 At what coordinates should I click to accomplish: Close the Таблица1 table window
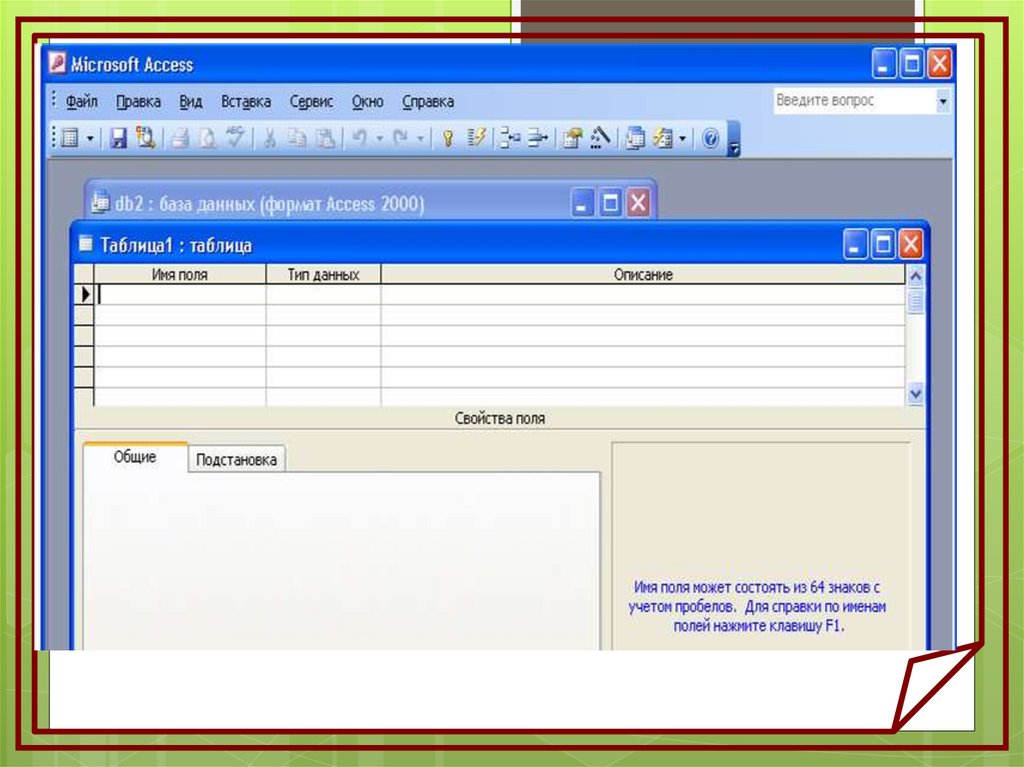911,245
